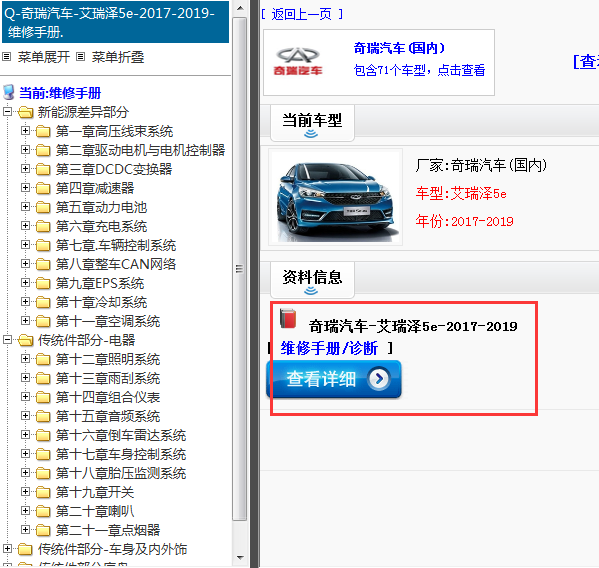
Task: Click the sidebar scrollbar down arrow
Action: pyautogui.click(x=240, y=557)
